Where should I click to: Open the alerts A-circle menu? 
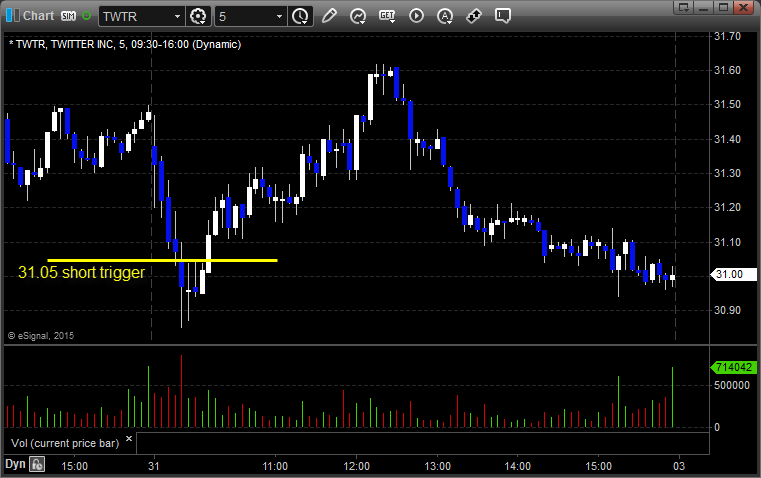tap(445, 16)
